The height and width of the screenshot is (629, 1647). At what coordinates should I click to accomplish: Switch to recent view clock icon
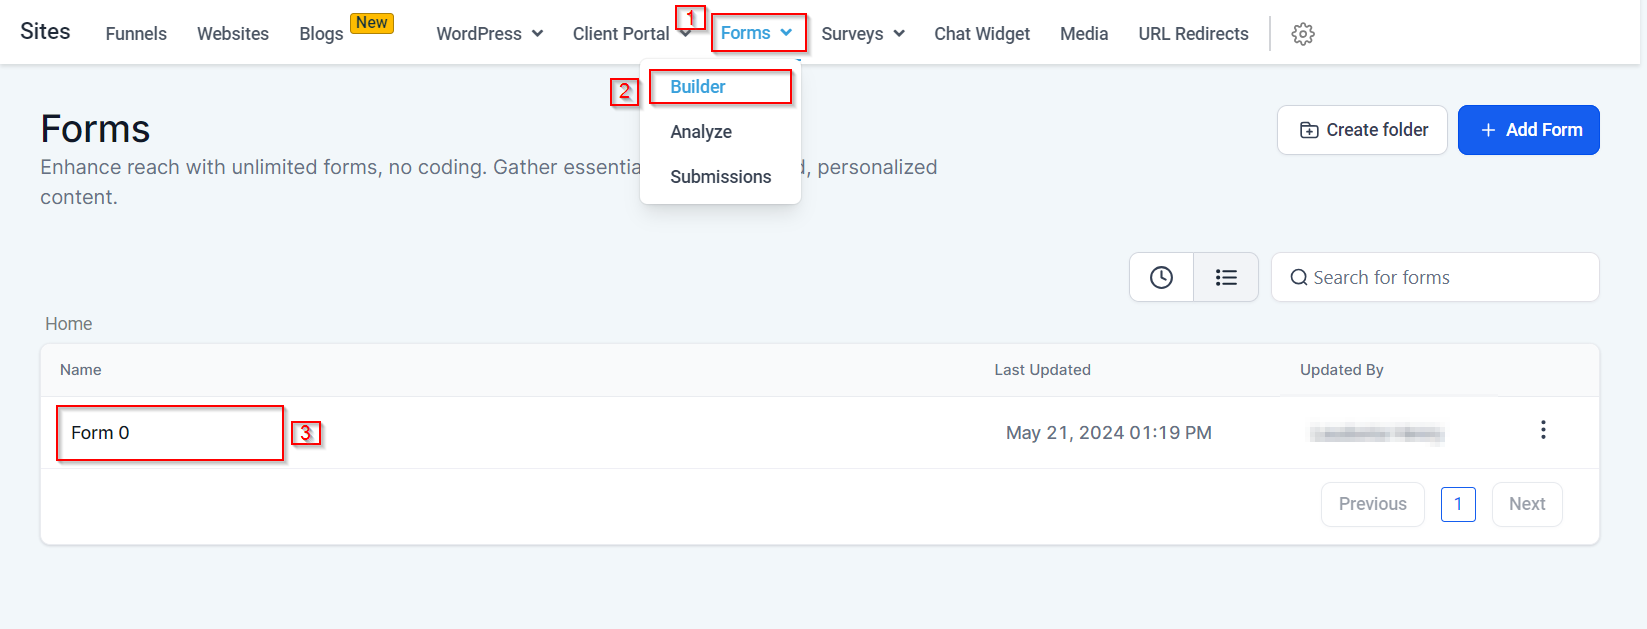(x=1161, y=277)
